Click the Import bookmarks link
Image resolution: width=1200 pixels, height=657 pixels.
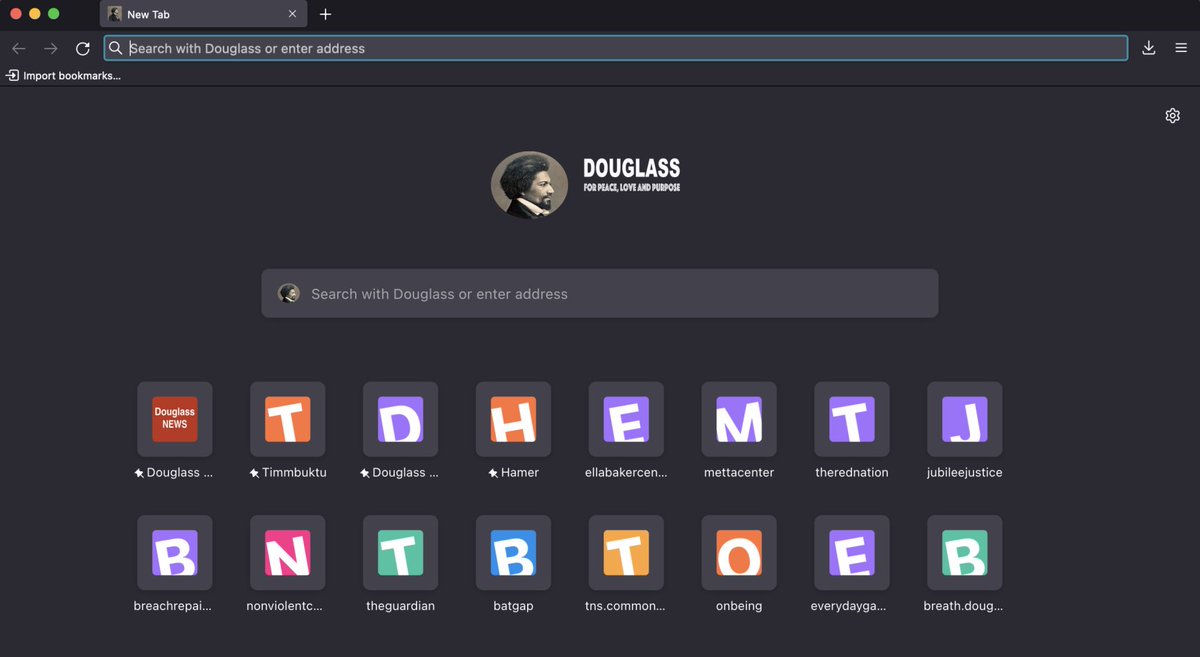63,75
